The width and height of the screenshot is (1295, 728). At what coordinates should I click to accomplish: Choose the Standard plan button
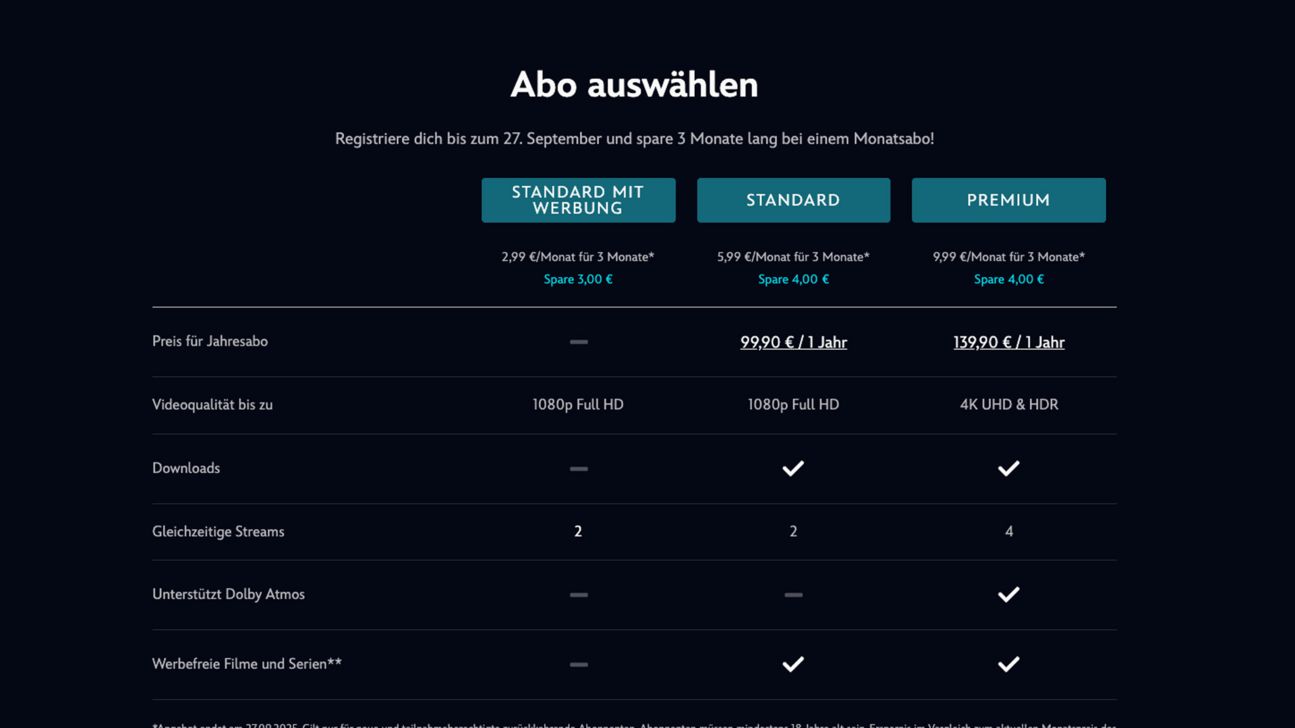coord(793,200)
